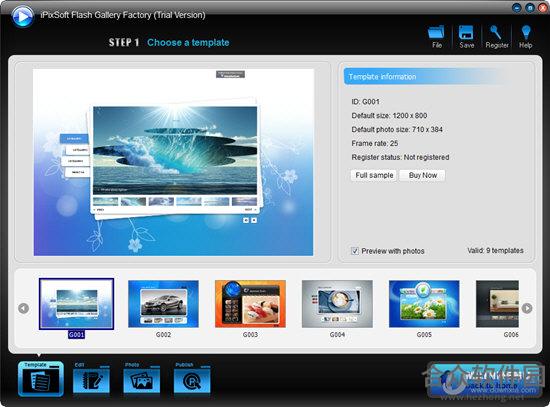The width and height of the screenshot is (550, 407).
Task: Click the G003 label text
Action: (x=250, y=335)
